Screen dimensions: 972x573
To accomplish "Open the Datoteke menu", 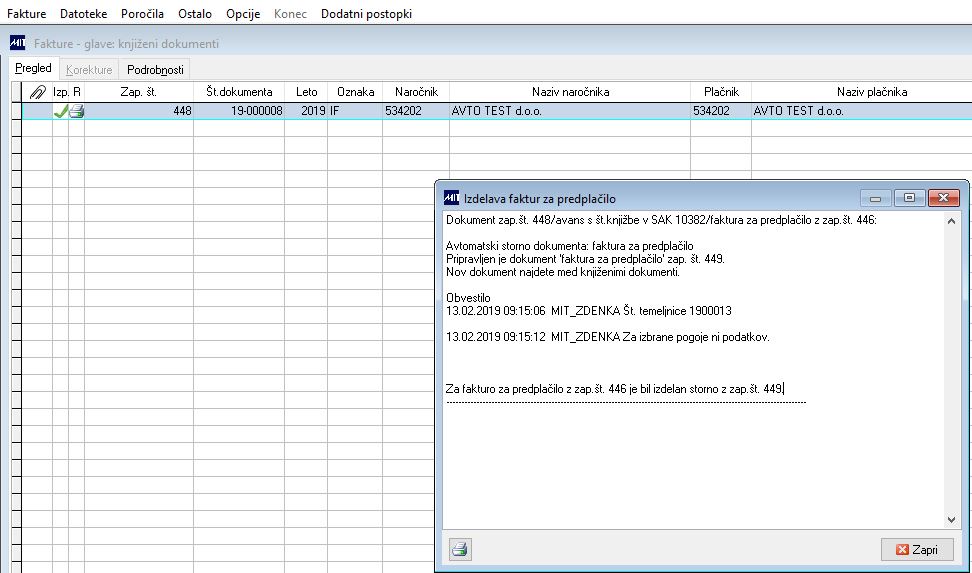I will [84, 14].
